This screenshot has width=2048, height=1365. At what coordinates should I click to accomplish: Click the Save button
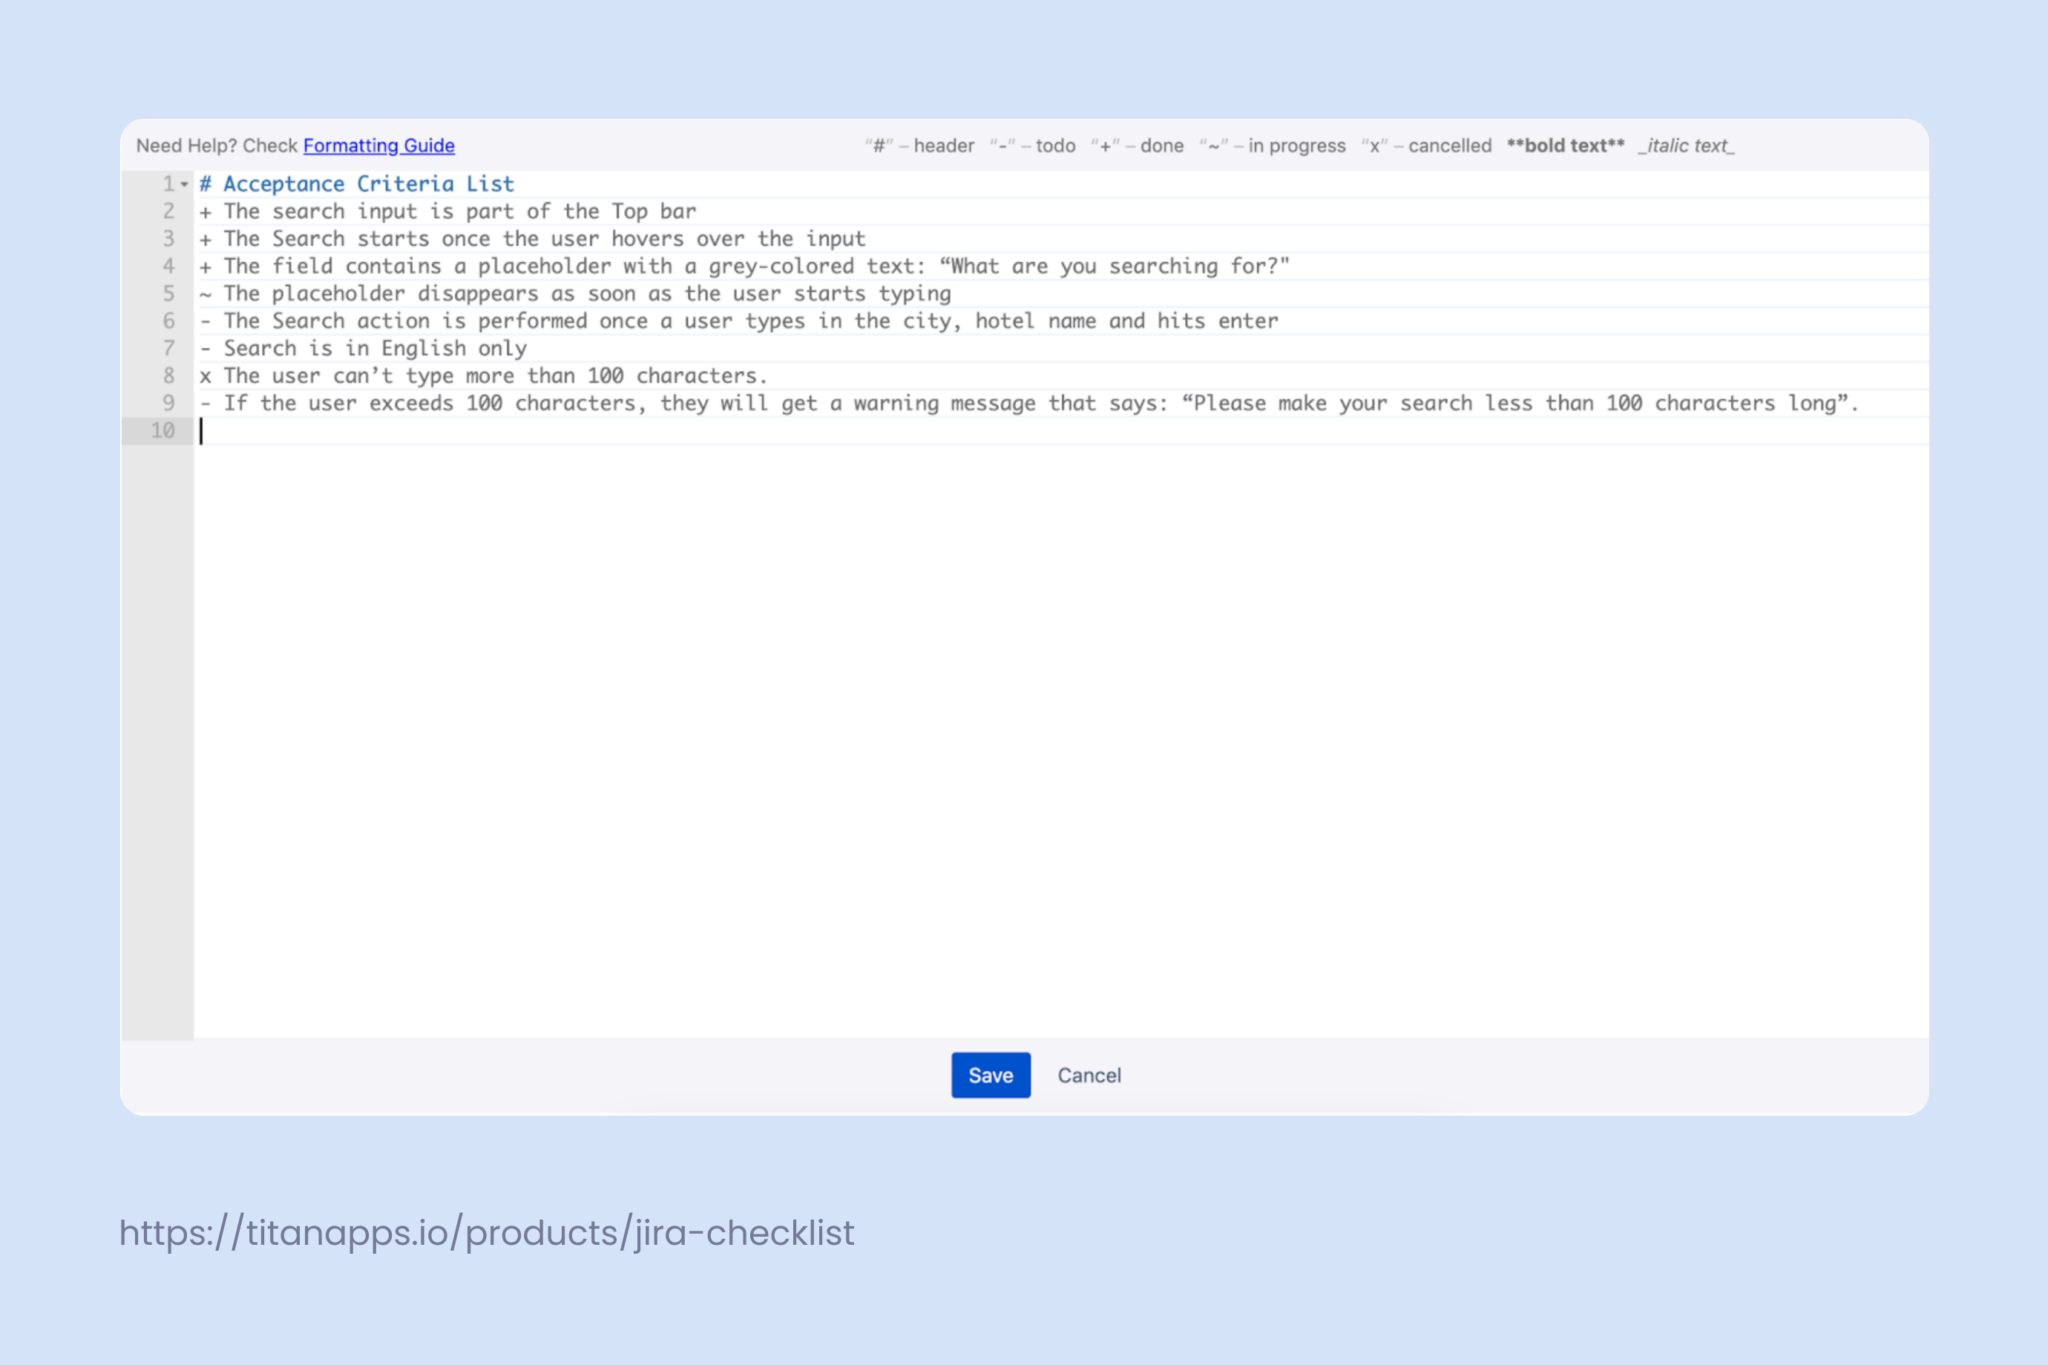tap(990, 1075)
